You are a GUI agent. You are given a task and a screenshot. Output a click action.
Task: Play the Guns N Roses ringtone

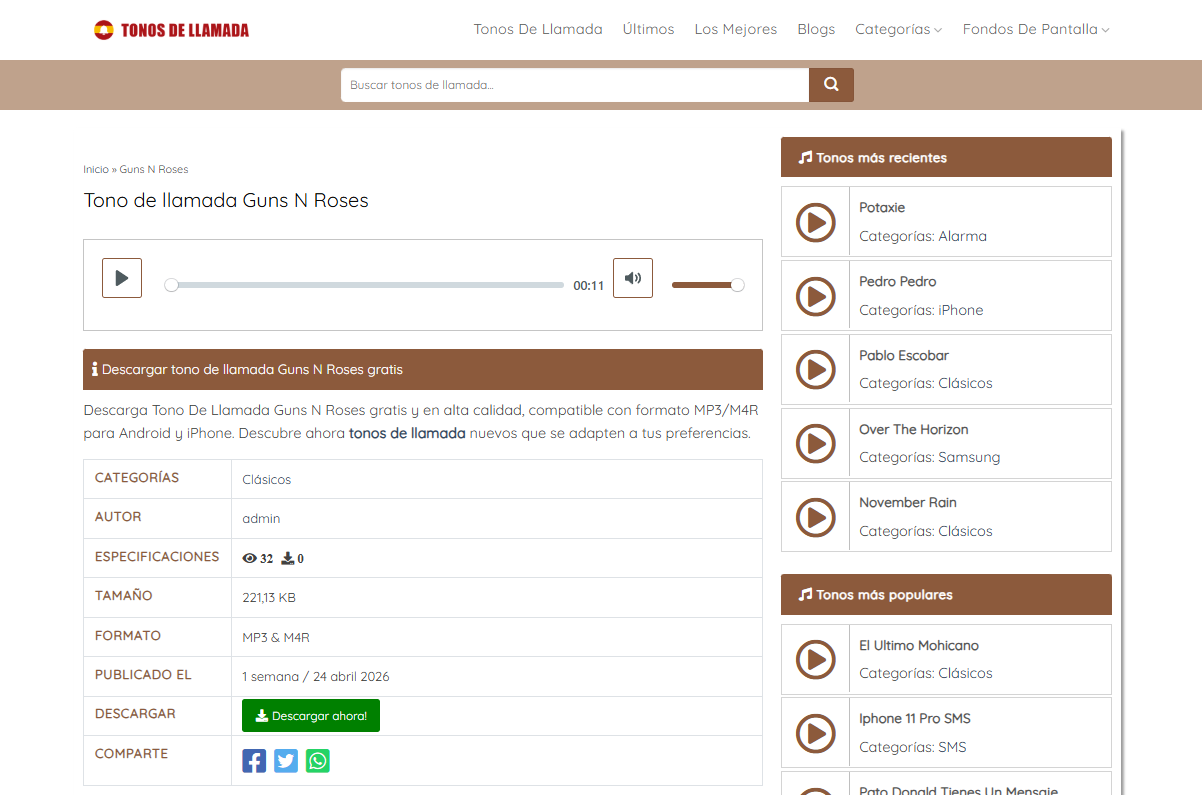point(122,278)
